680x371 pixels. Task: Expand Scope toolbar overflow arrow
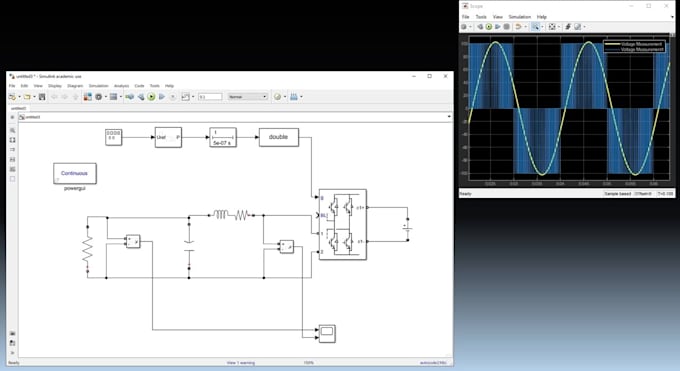coord(672,17)
